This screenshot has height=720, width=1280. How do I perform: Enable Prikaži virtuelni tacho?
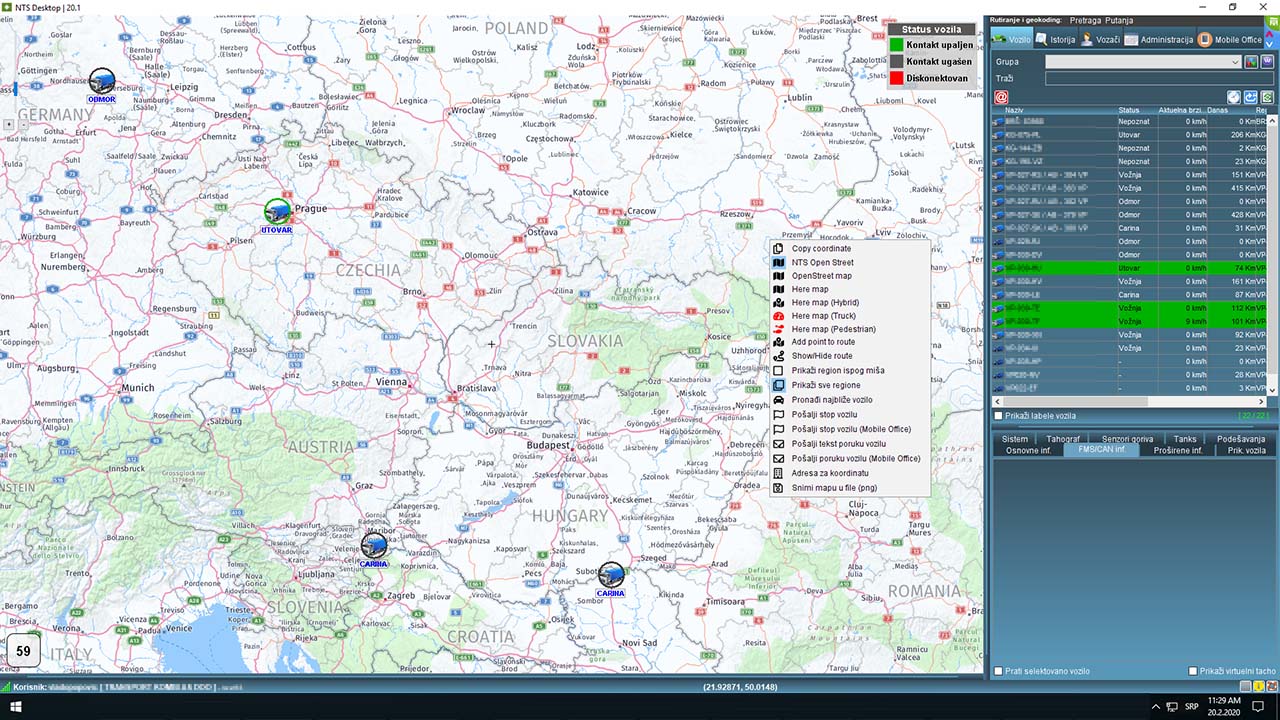[x=1192, y=671]
